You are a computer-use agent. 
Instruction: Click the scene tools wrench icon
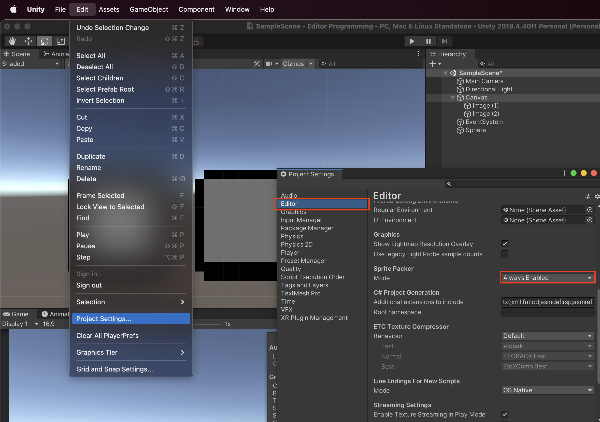(257, 64)
